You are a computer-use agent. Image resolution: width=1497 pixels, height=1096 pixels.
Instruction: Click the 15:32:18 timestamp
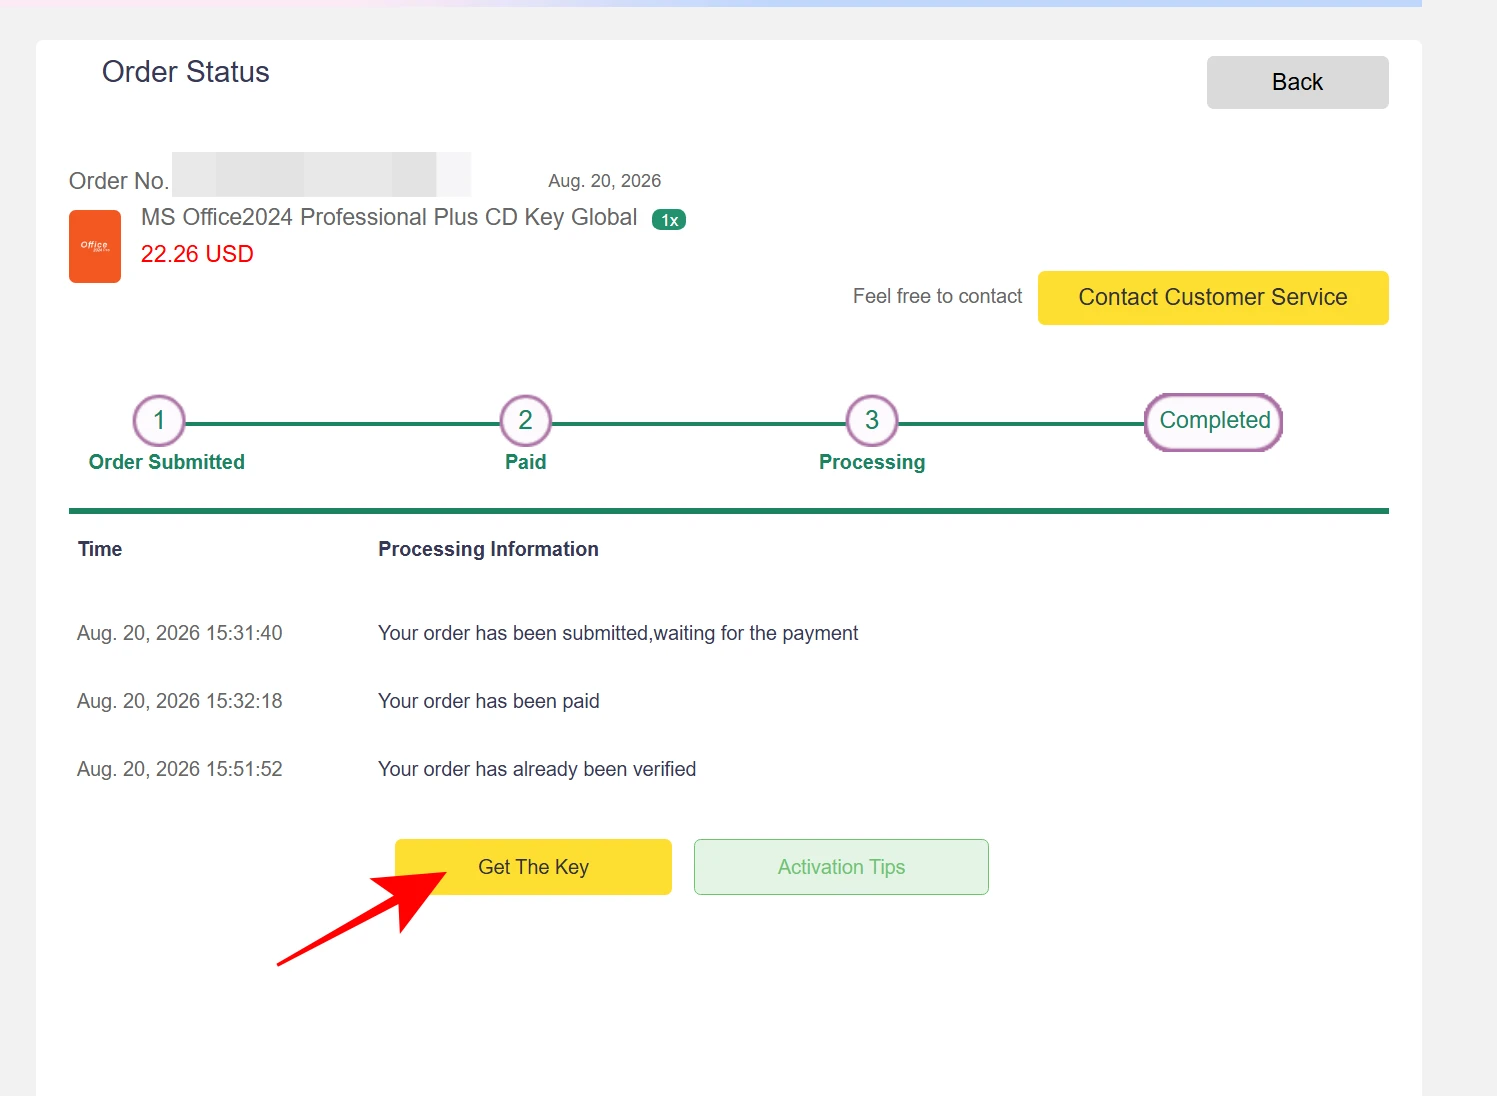coord(180,701)
